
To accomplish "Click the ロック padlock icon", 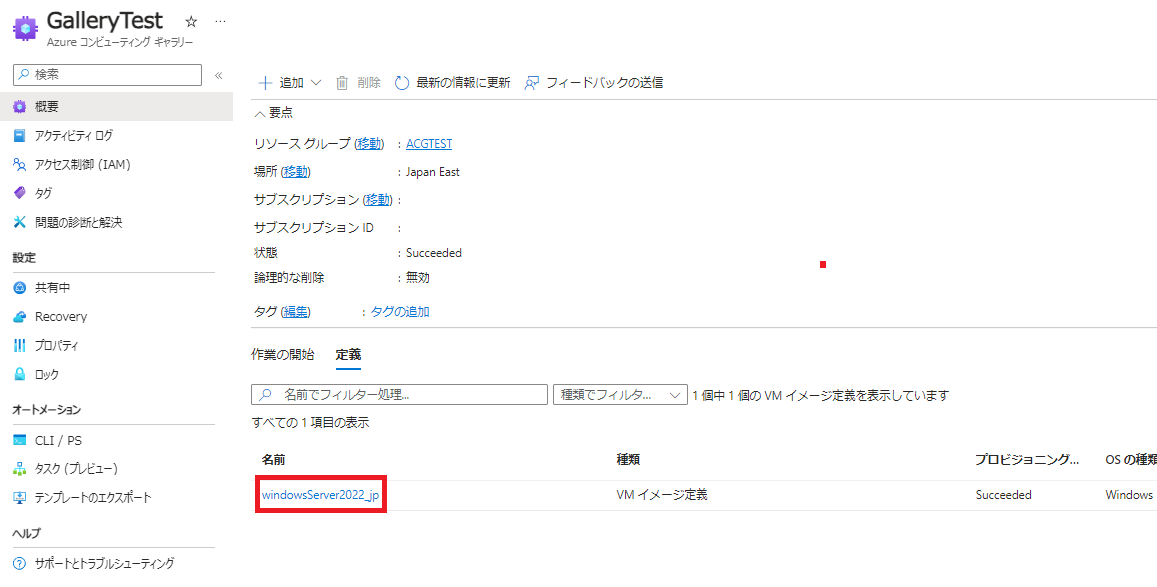I will [x=20, y=375].
